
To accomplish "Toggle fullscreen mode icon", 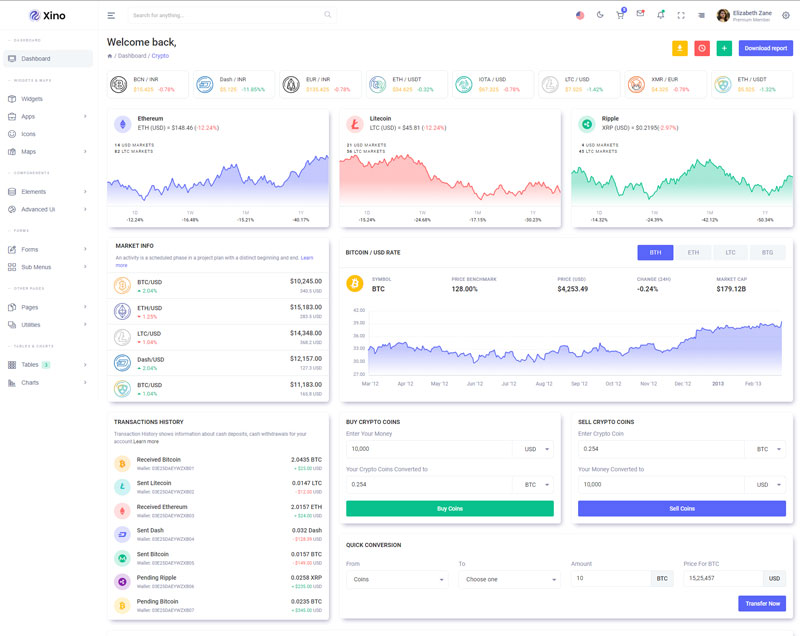I will 681,15.
